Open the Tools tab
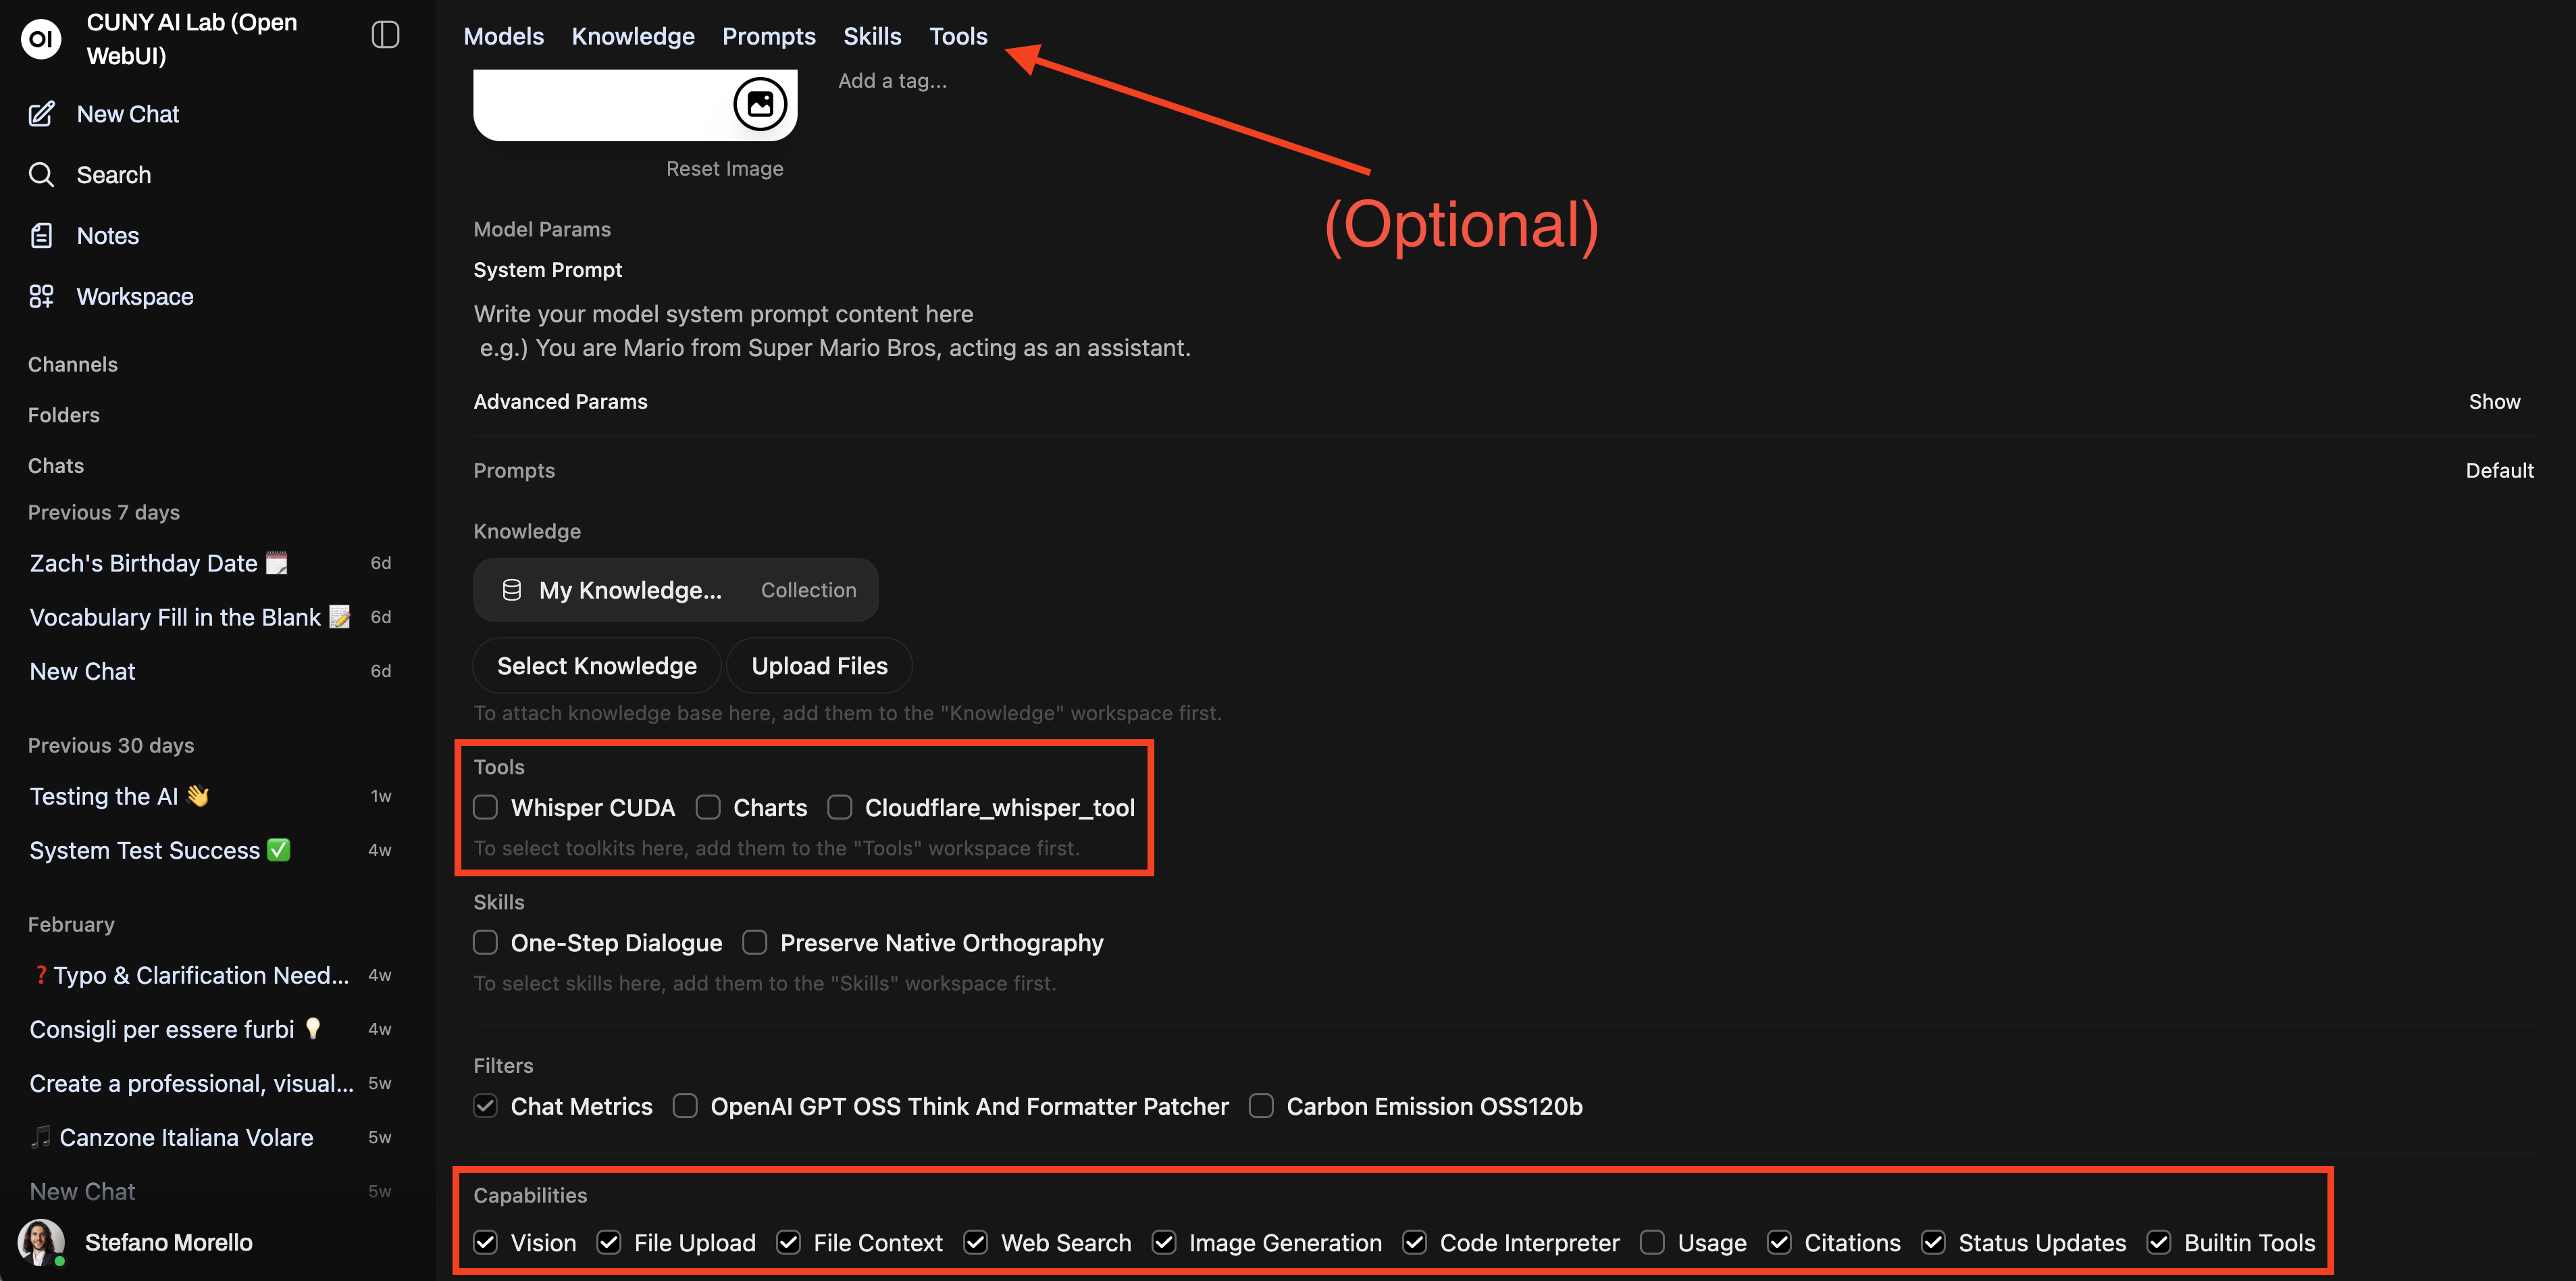 (x=957, y=36)
